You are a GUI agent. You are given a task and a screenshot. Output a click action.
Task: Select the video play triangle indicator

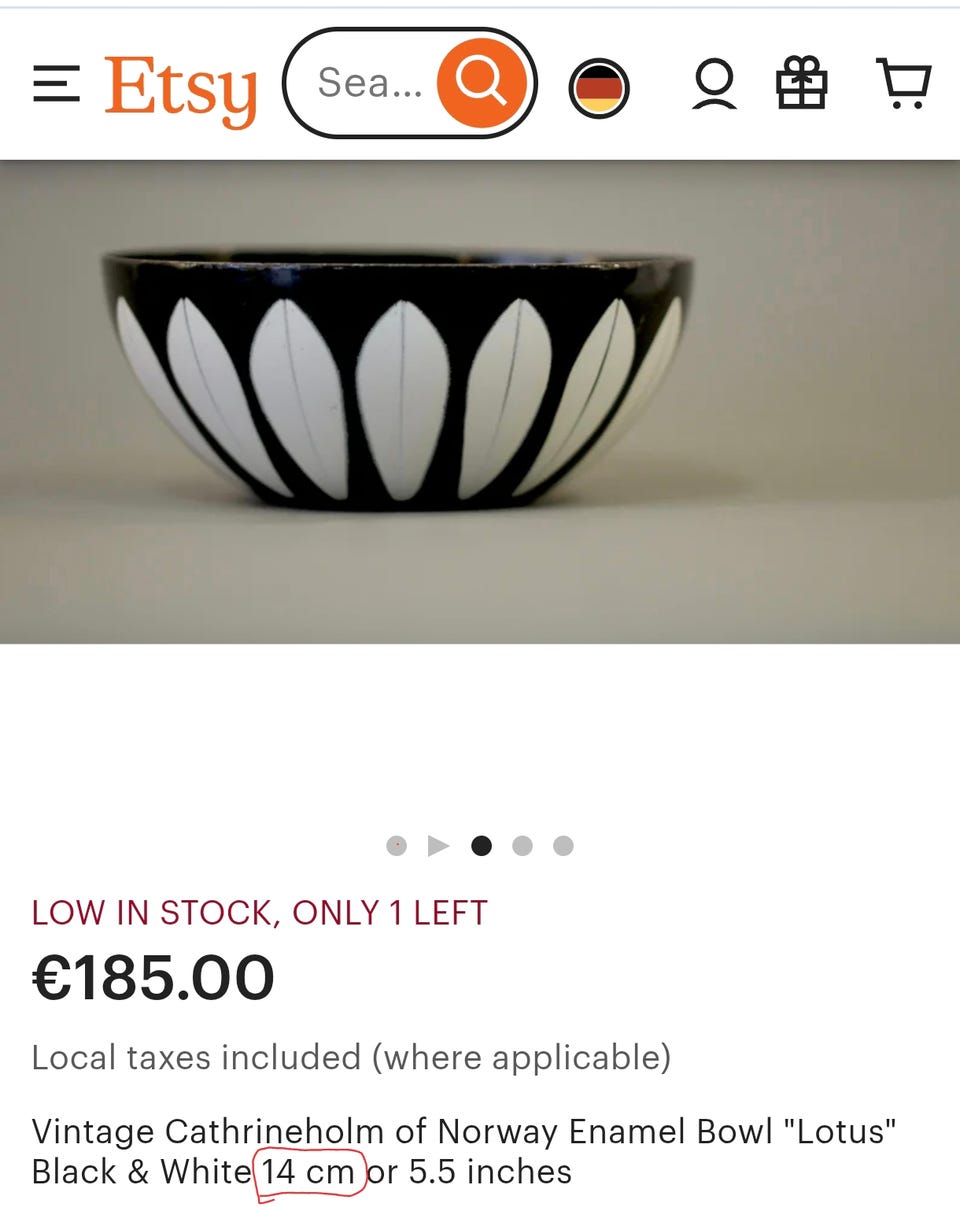click(x=438, y=846)
